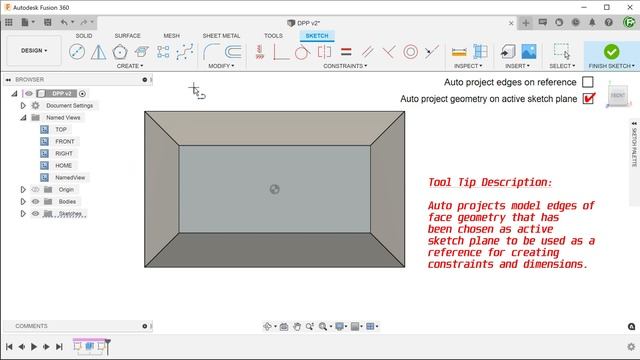Open the DESIGN workspace dropdown
Image resolution: width=640 pixels, height=360 pixels.
pos(34,51)
